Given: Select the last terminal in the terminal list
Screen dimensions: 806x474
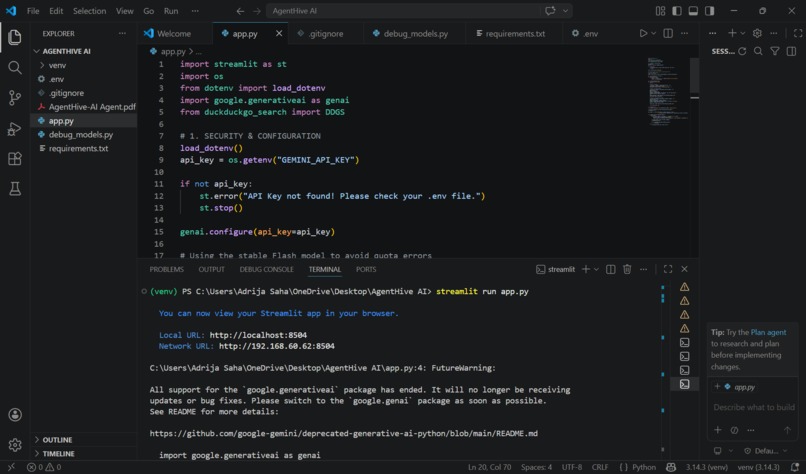Looking at the screenshot, I should [x=685, y=384].
